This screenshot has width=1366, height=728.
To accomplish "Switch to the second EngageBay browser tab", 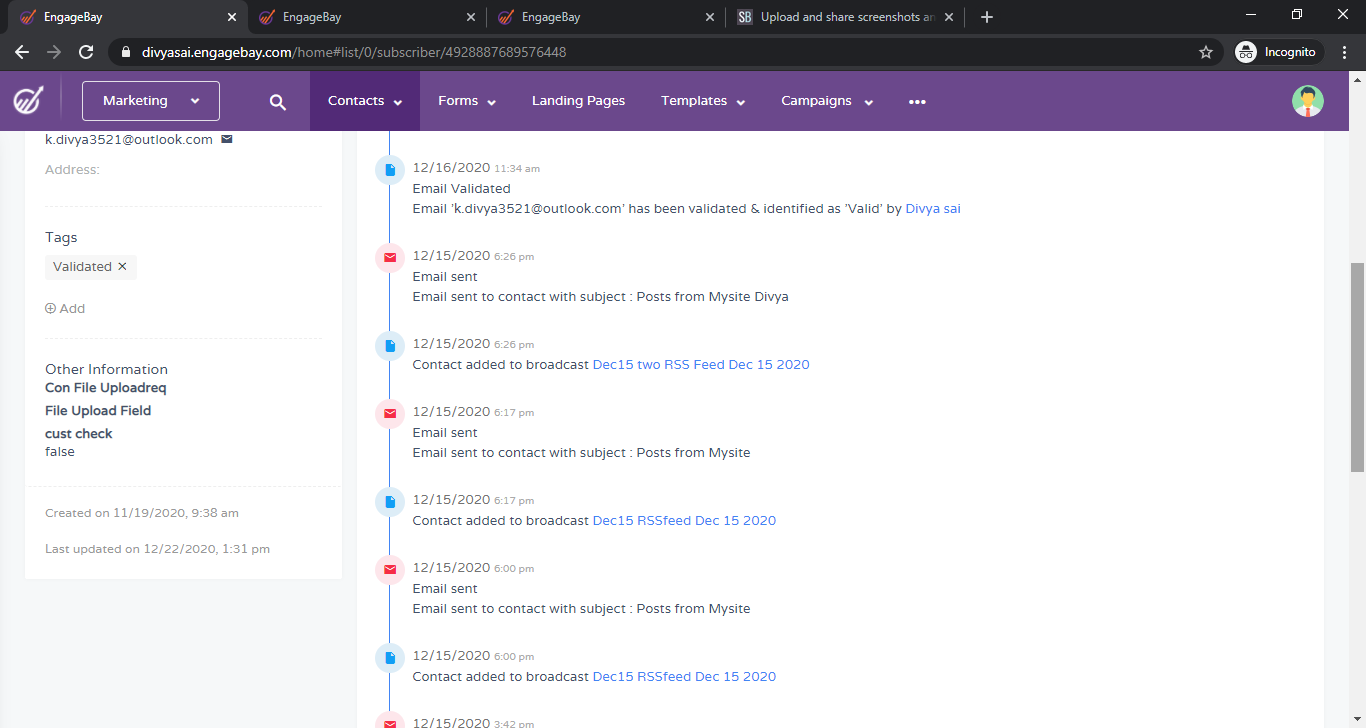I will coord(367,17).
